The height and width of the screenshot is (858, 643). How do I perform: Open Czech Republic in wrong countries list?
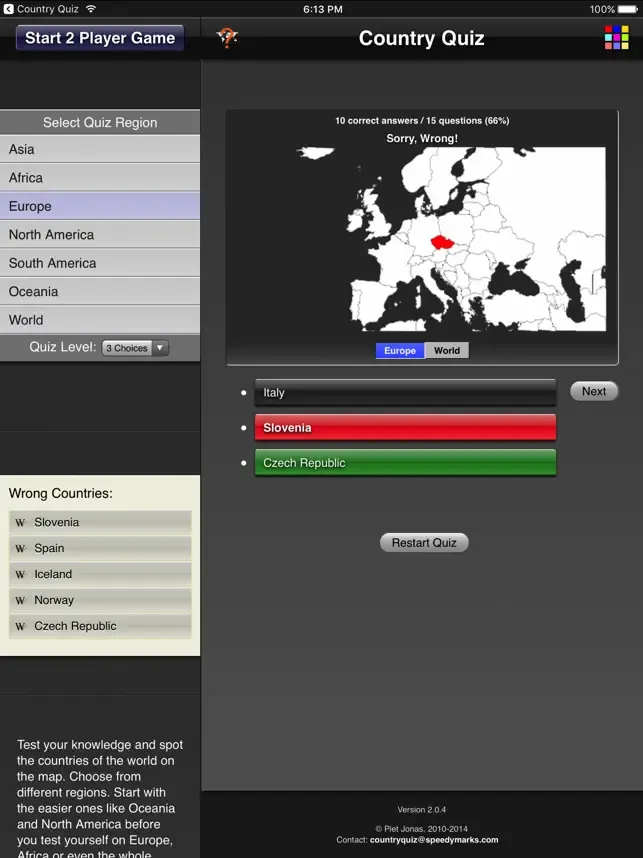point(100,627)
